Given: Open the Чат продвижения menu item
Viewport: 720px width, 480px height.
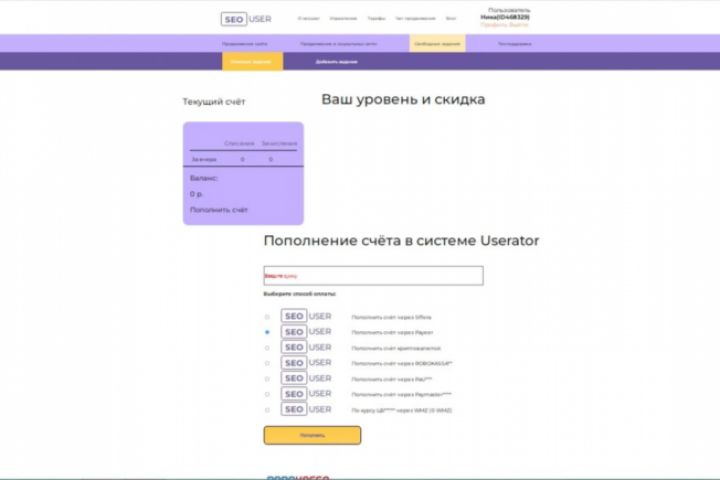Looking at the screenshot, I should click(415, 18).
